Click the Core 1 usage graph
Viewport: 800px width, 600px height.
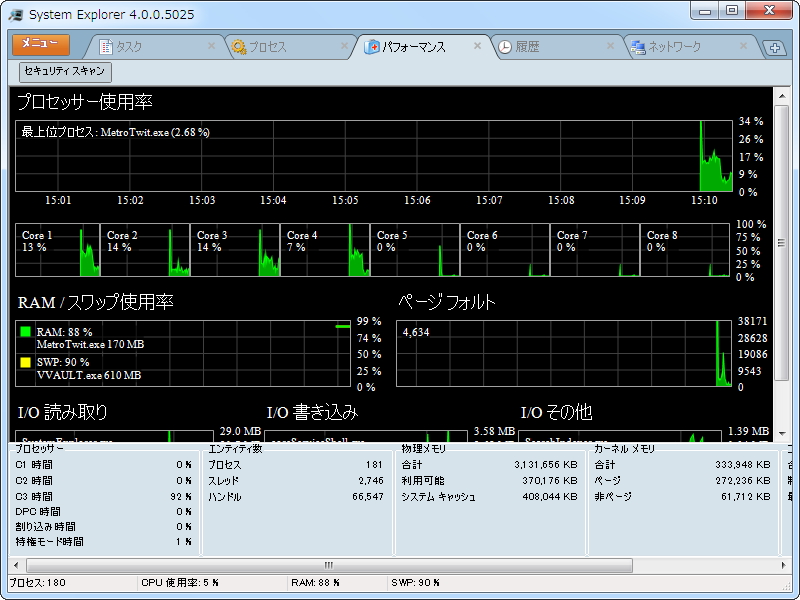tap(58, 250)
